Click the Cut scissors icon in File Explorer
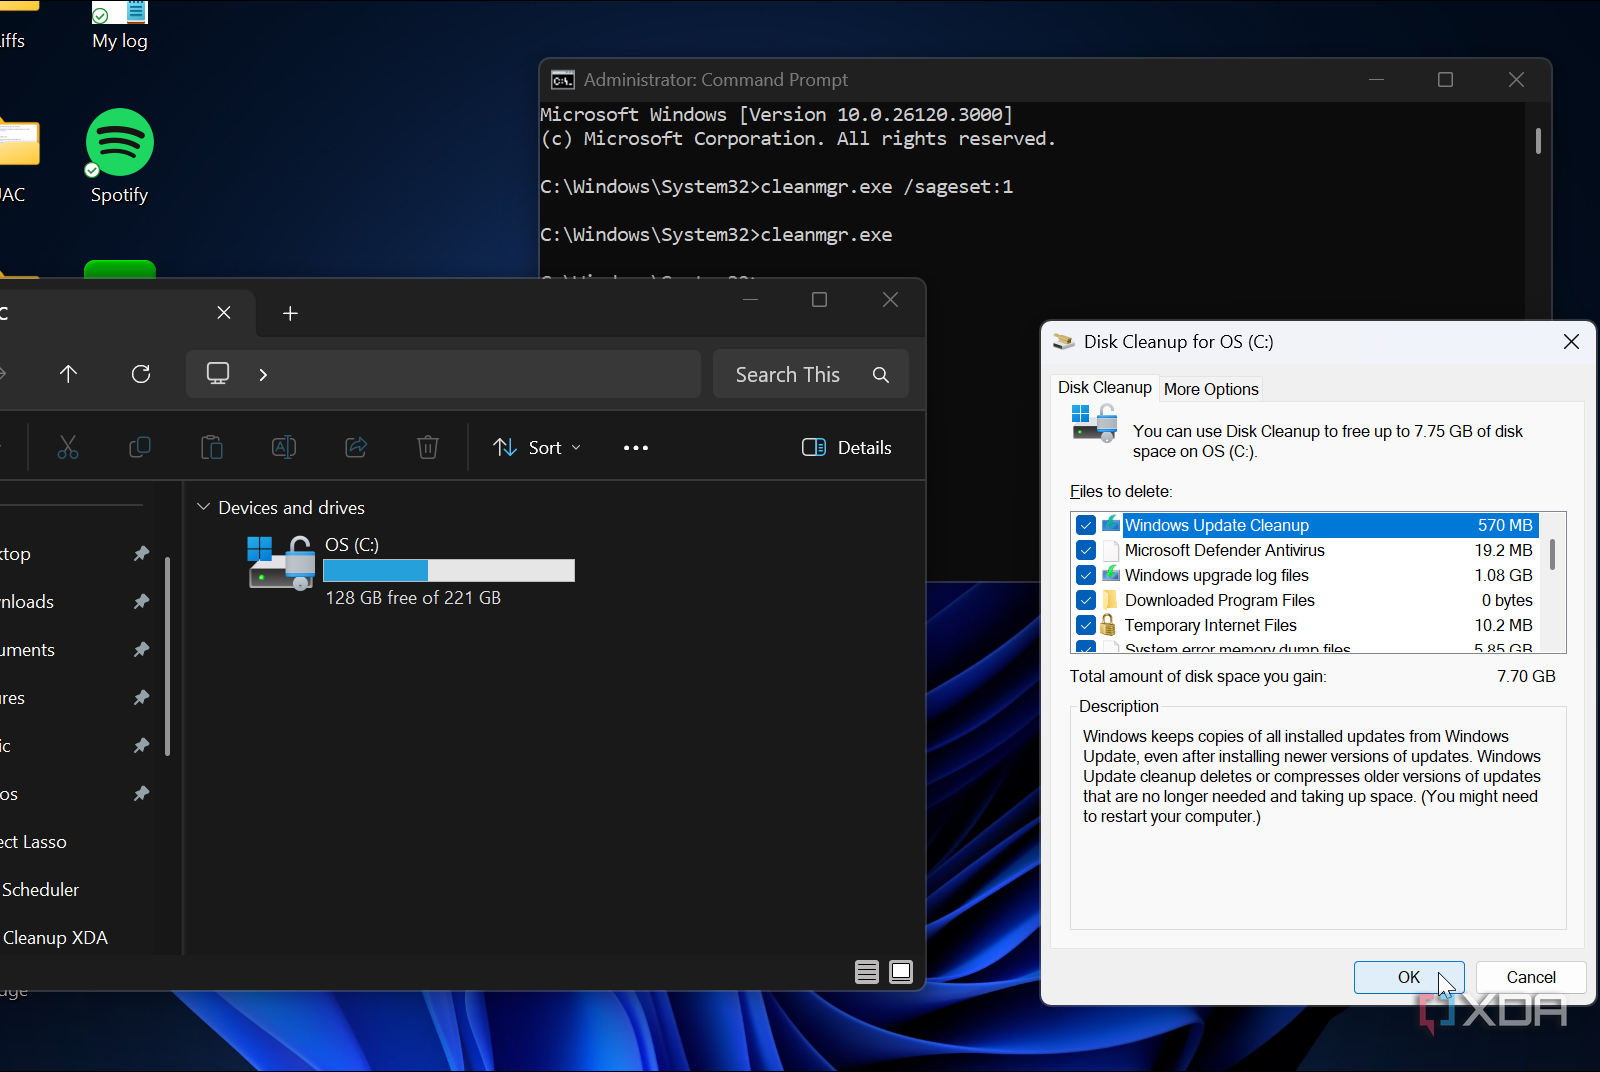Image resolution: width=1600 pixels, height=1072 pixels. click(68, 448)
